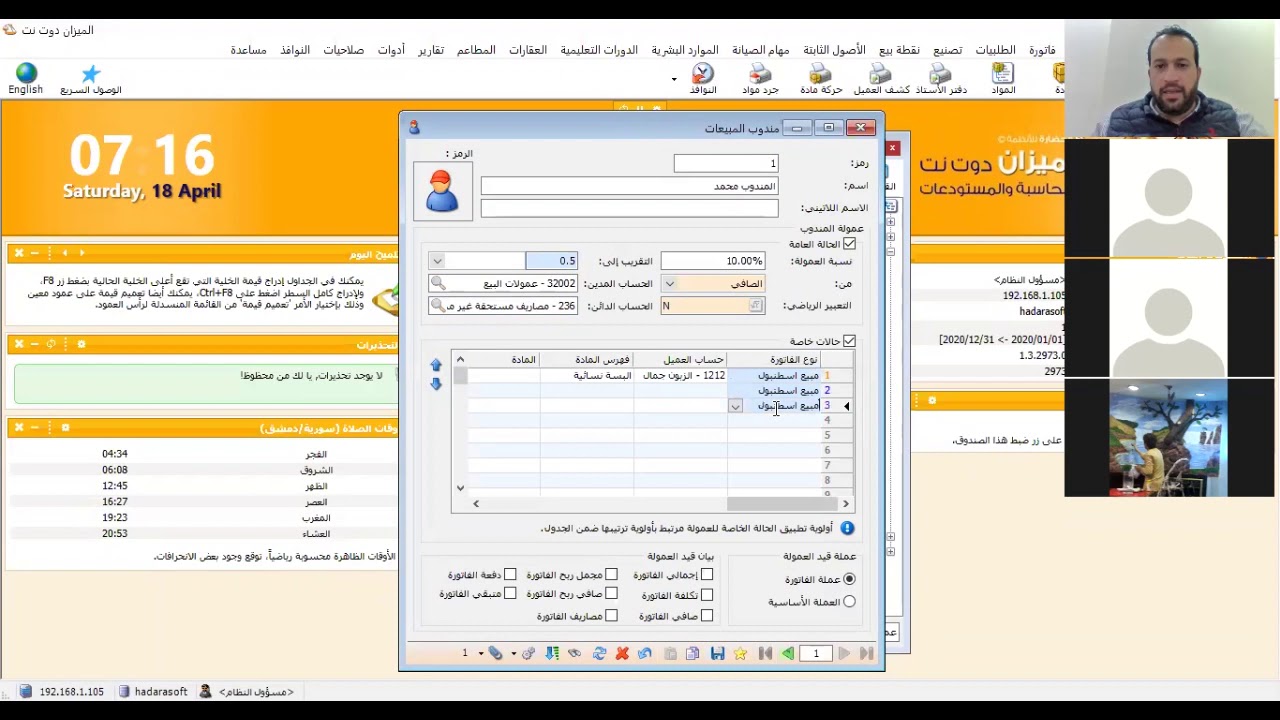The image size is (1280, 720).
Task: Open the math expression editor button
Action: point(756,306)
